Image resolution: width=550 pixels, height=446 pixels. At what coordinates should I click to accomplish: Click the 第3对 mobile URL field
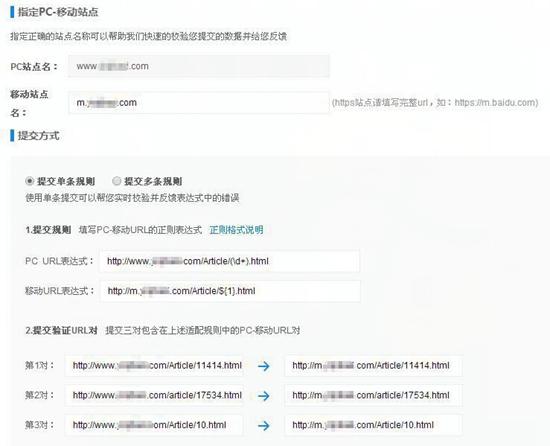pos(374,425)
